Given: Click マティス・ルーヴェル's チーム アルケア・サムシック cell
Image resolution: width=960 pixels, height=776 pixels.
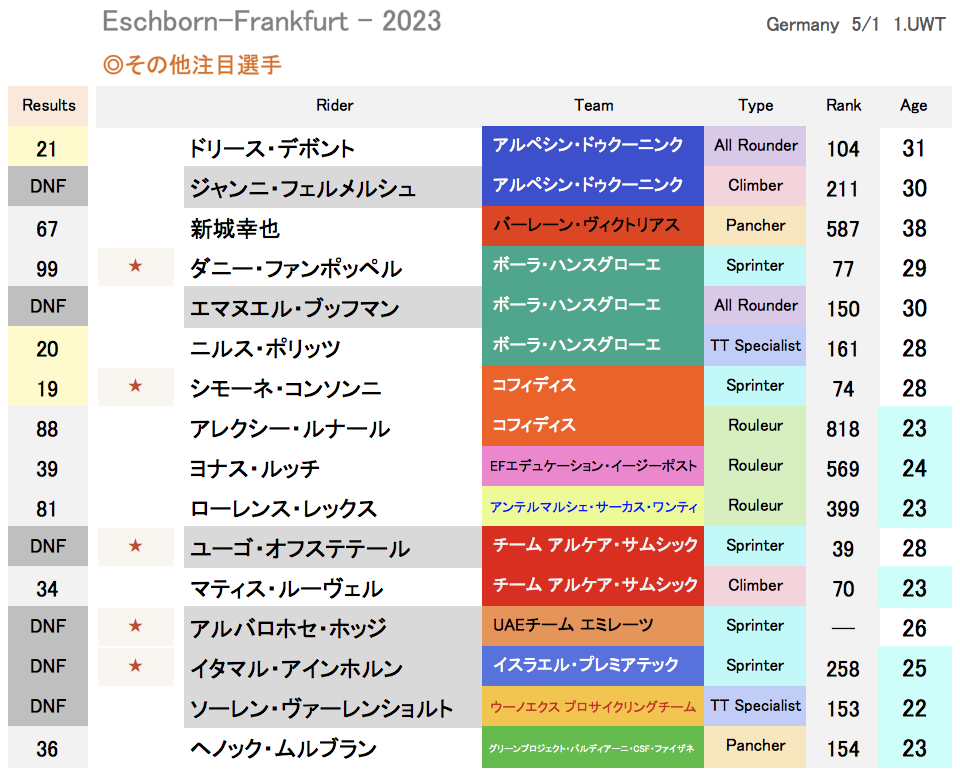Looking at the screenshot, I should coord(593,586).
